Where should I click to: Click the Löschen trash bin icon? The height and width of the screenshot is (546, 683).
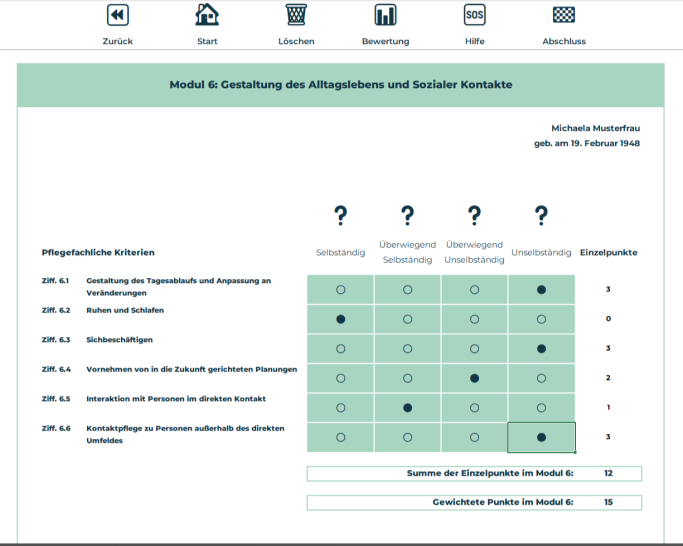pyautogui.click(x=296, y=15)
